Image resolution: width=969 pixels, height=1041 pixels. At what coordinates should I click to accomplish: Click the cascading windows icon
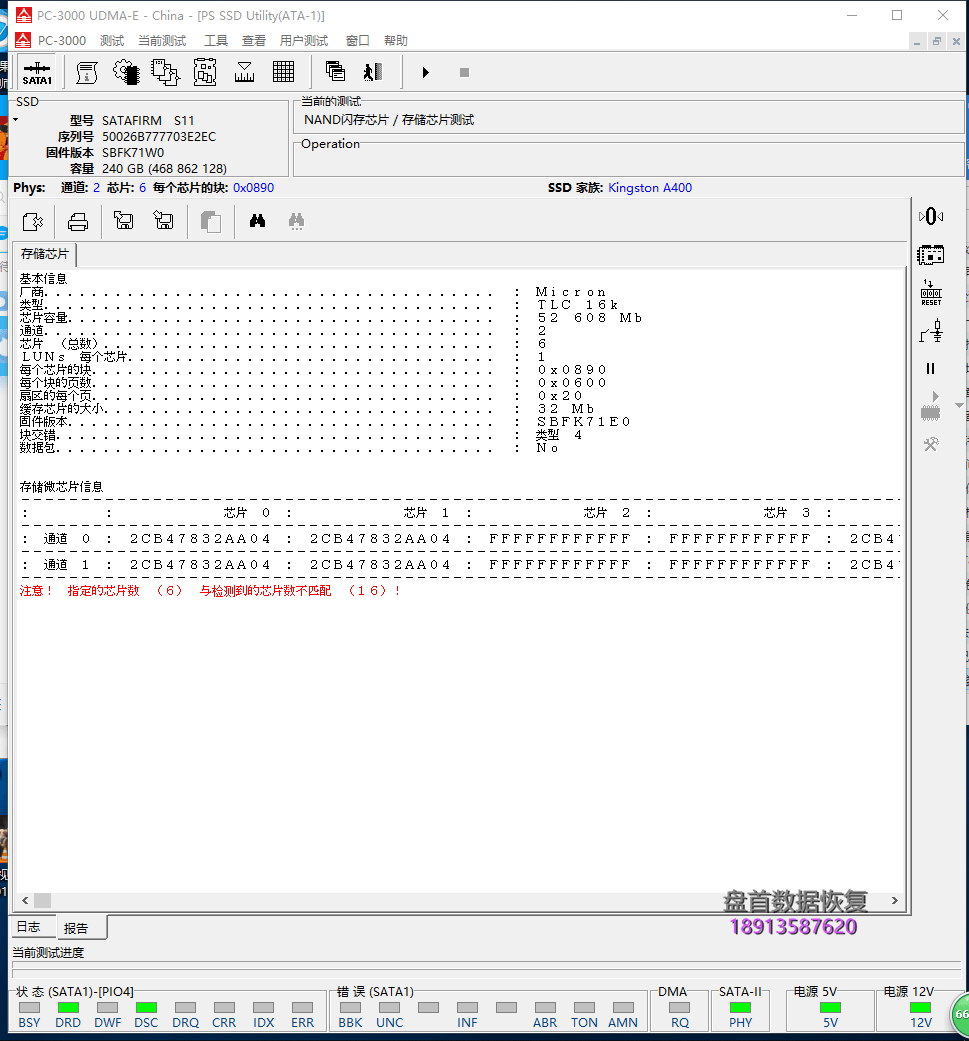tap(336, 71)
